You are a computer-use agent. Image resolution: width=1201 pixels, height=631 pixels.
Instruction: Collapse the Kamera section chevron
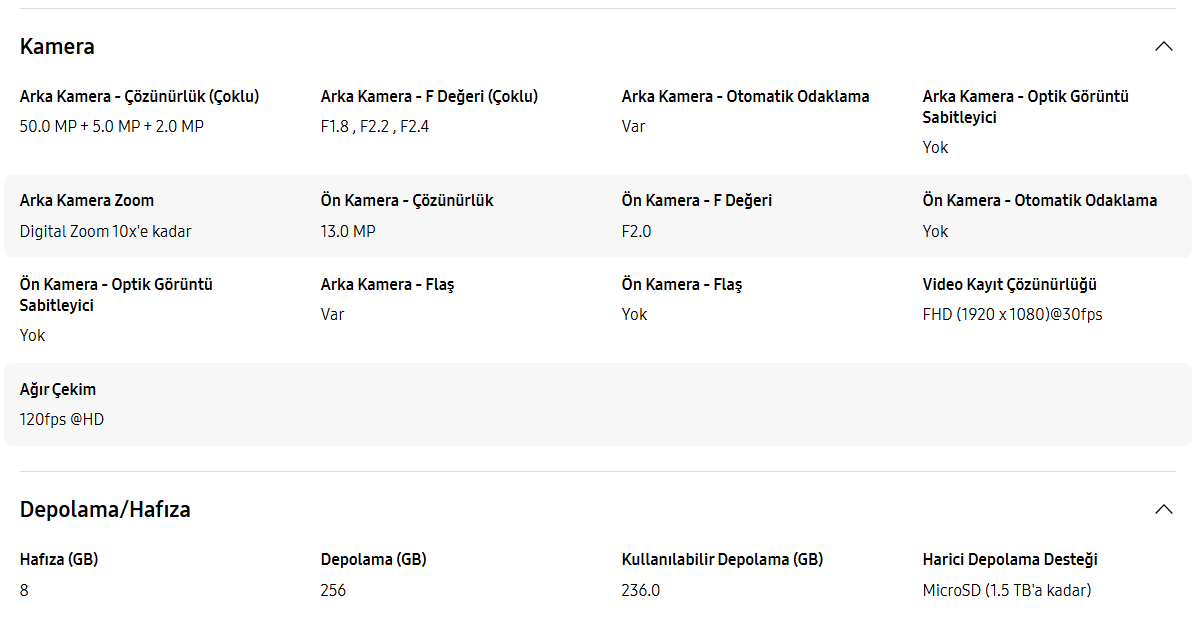point(1163,46)
